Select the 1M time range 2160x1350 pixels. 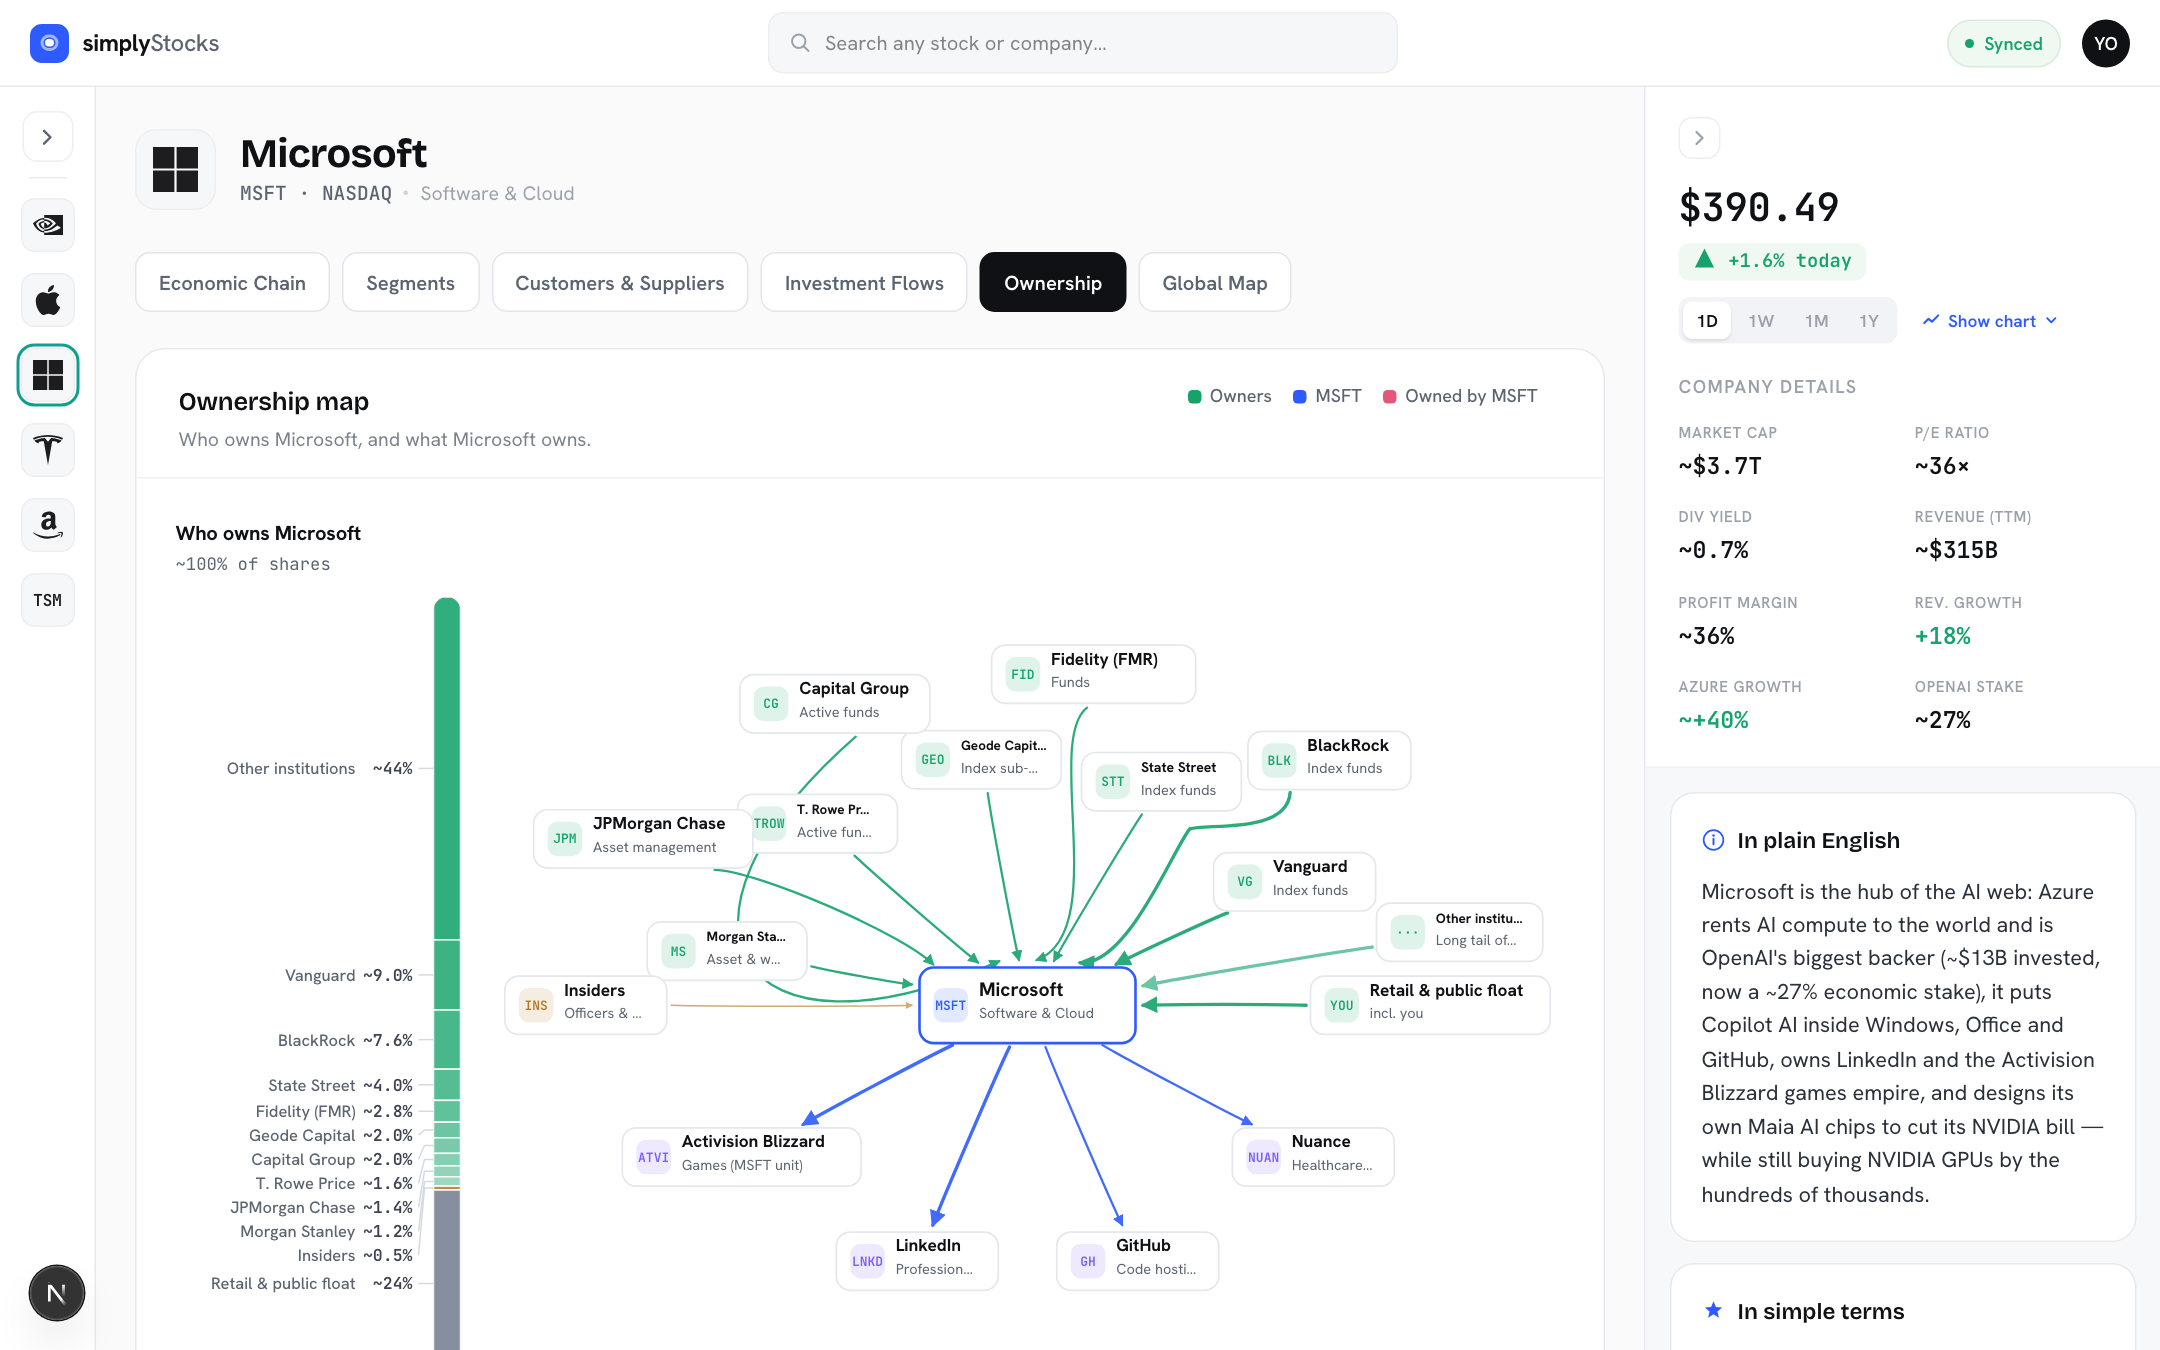[1816, 321]
